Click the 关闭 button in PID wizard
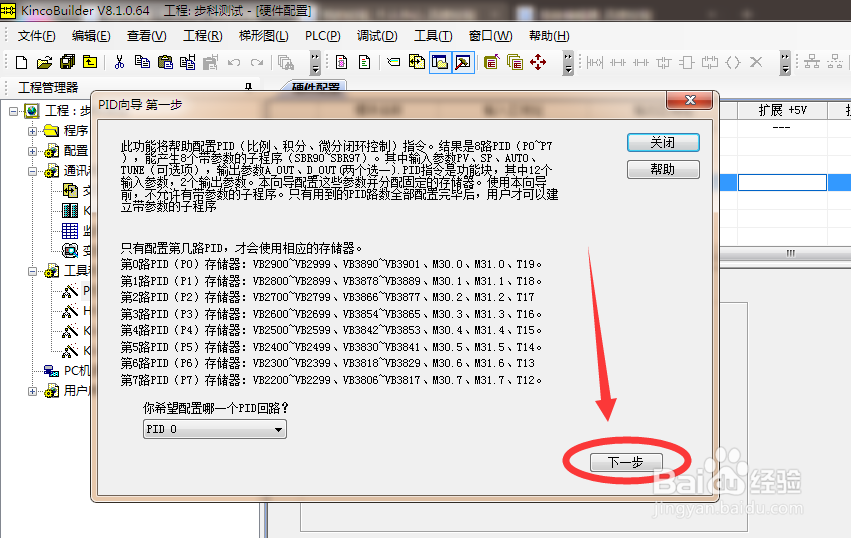Image resolution: width=851 pixels, height=538 pixels. click(663, 143)
